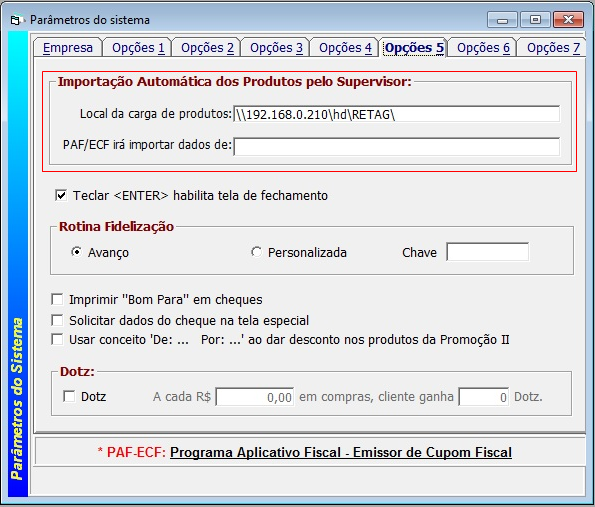This screenshot has height=507, width=595.
Task: Open the Opções 4 tab
Action: coord(345,48)
